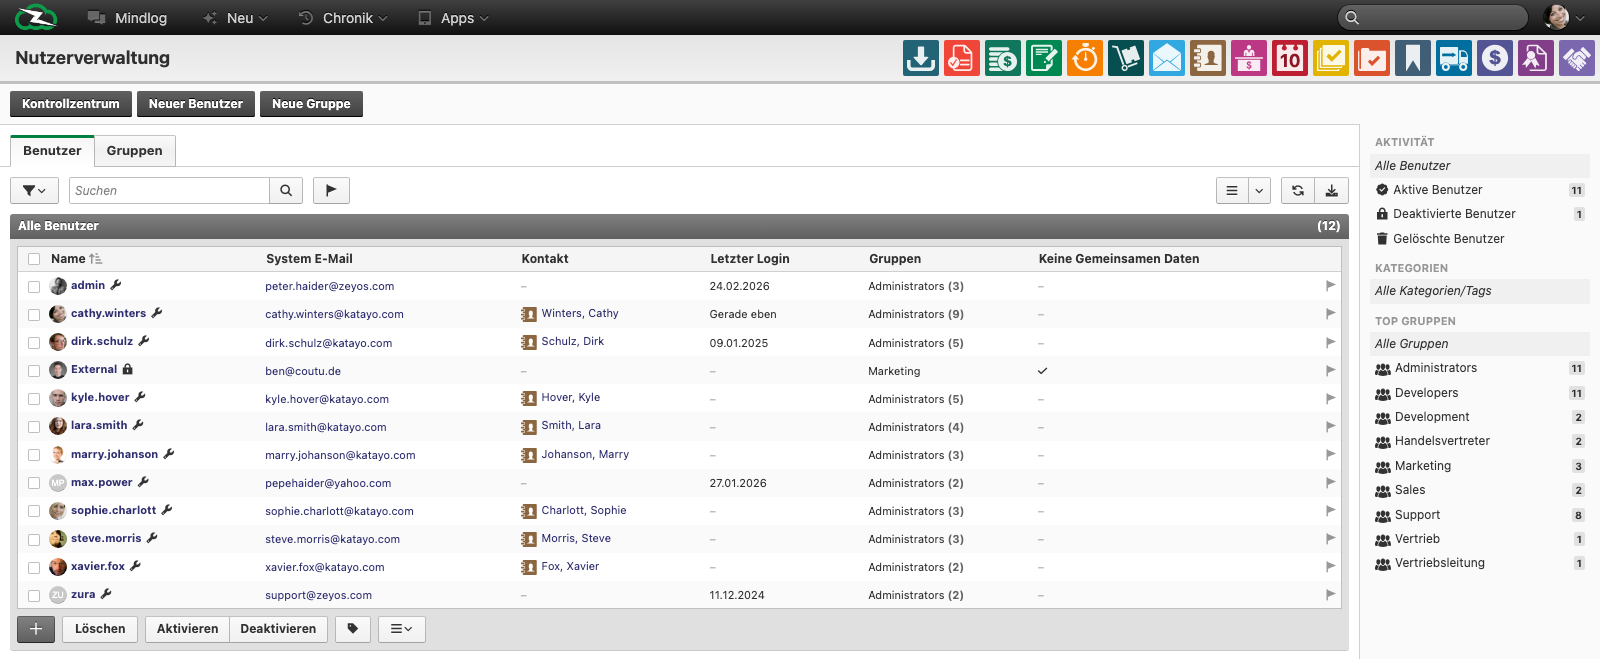Open the orange folder checkmark projects icon
Viewport: 1600px width, 659px height.
click(1371, 58)
